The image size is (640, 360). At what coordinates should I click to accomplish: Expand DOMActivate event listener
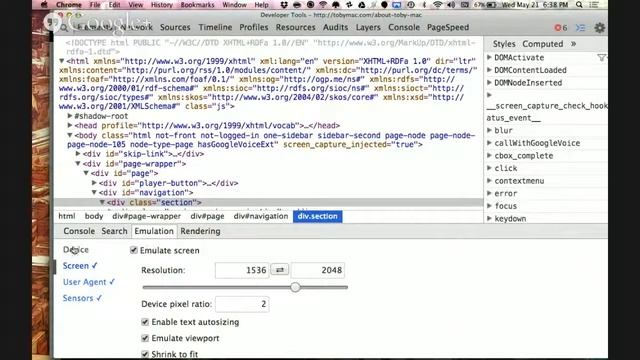click(x=489, y=58)
